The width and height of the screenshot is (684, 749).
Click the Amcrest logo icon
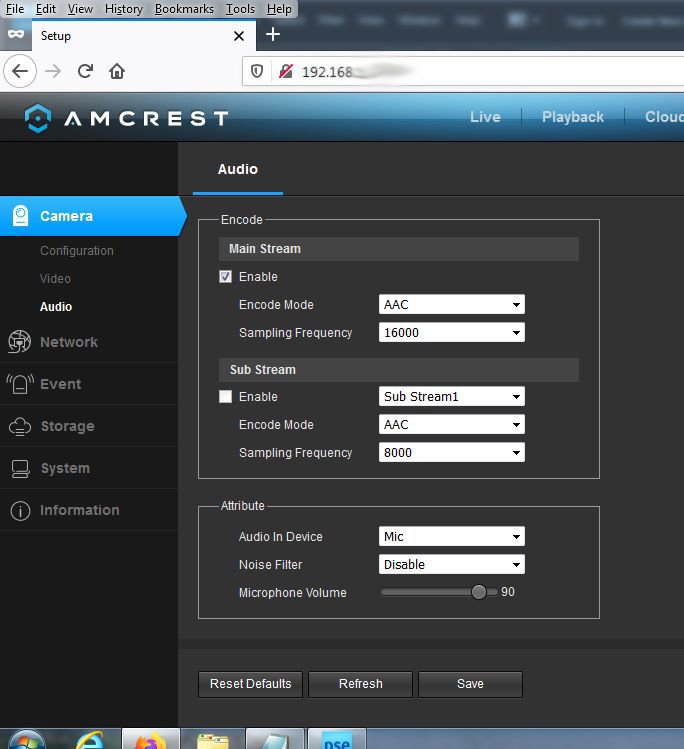click(x=38, y=118)
